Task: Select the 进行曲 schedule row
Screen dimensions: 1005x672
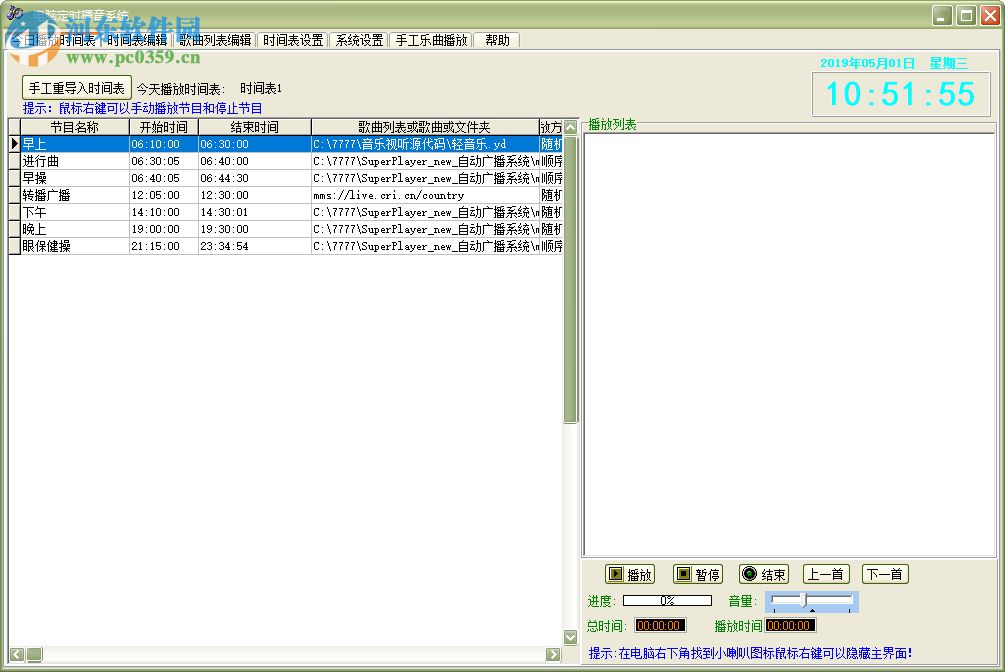Action: (x=75, y=161)
